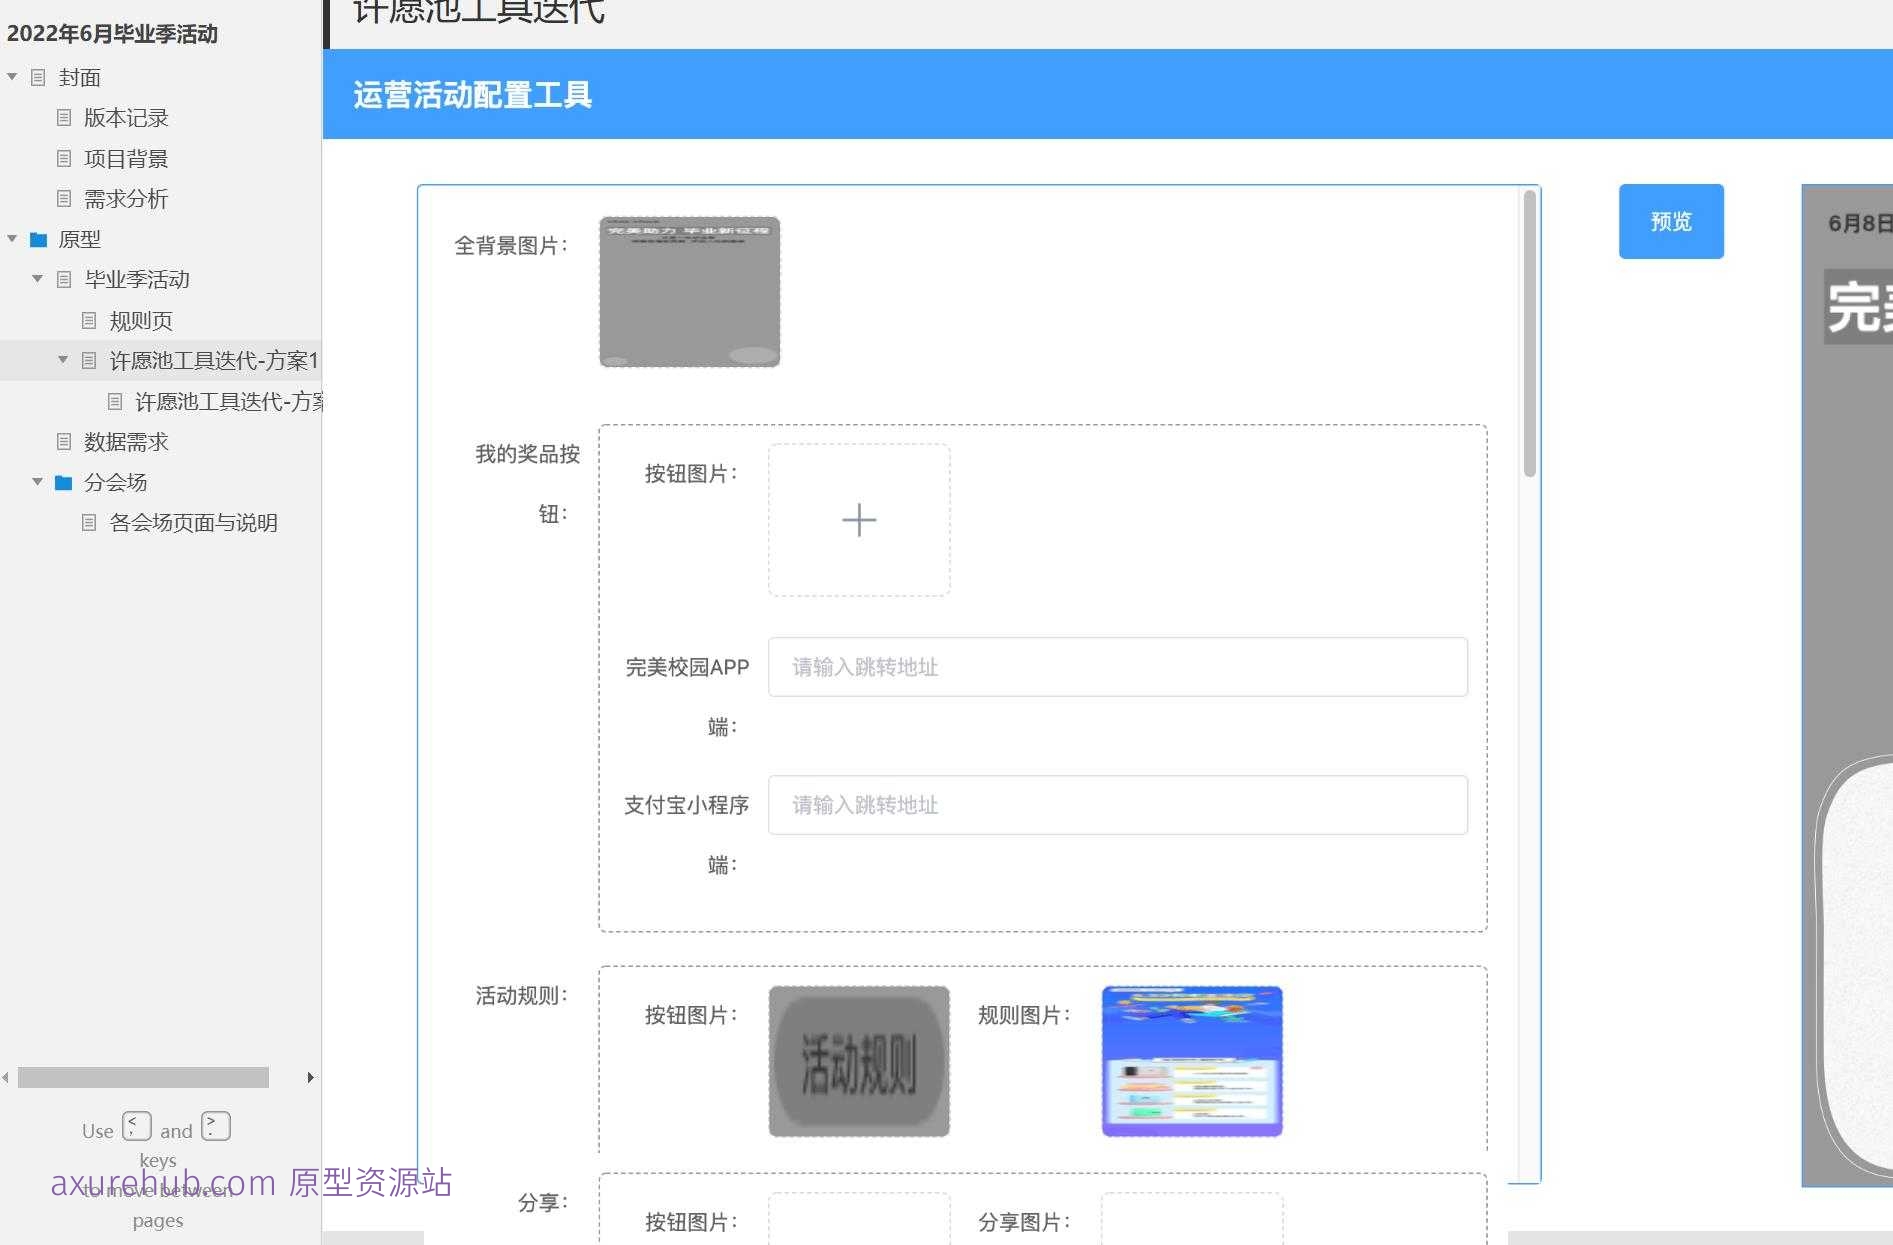1893x1245 pixels.
Task: Click the 预览 button
Action: coord(1670,221)
